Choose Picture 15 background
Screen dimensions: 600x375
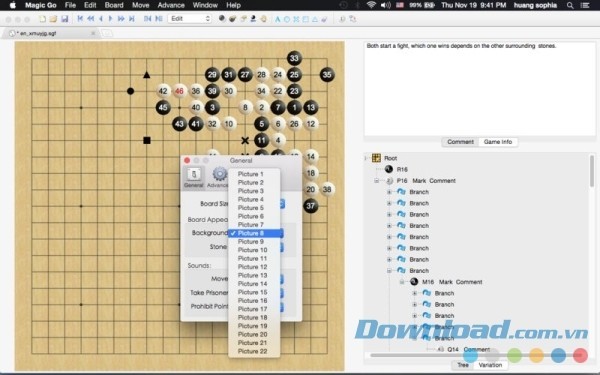pos(254,292)
